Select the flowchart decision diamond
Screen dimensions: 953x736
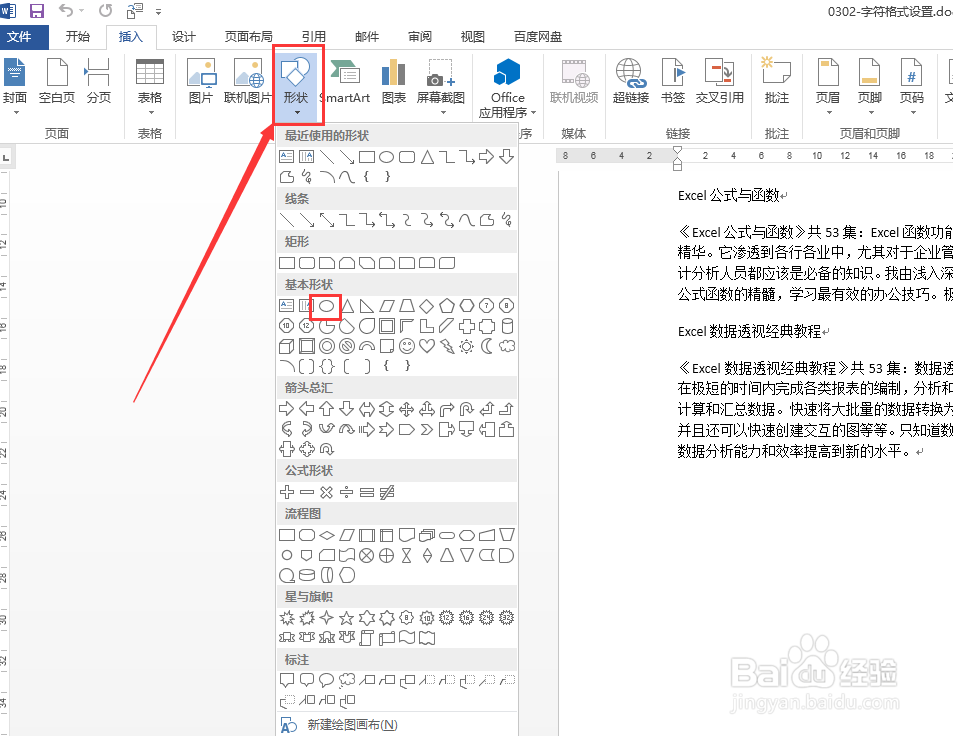coord(327,535)
